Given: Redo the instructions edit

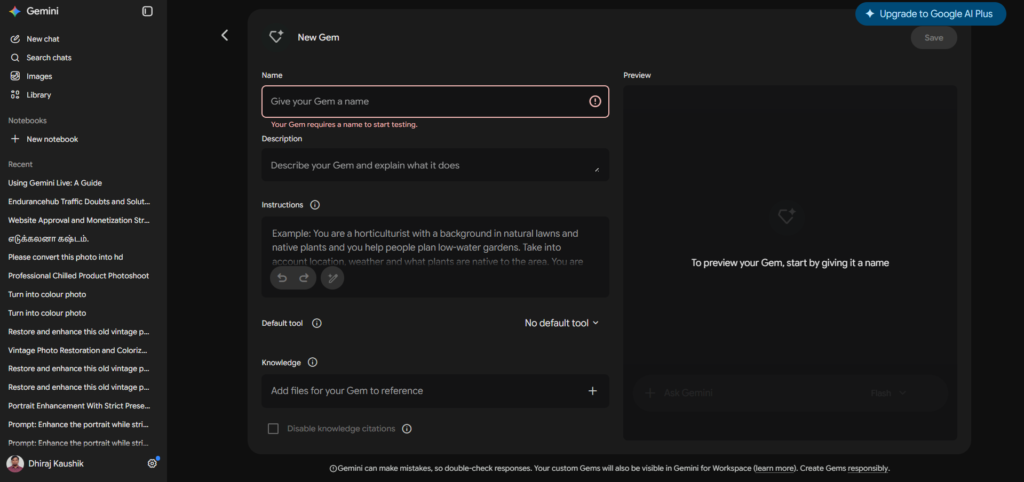Looking at the screenshot, I should 304,278.
